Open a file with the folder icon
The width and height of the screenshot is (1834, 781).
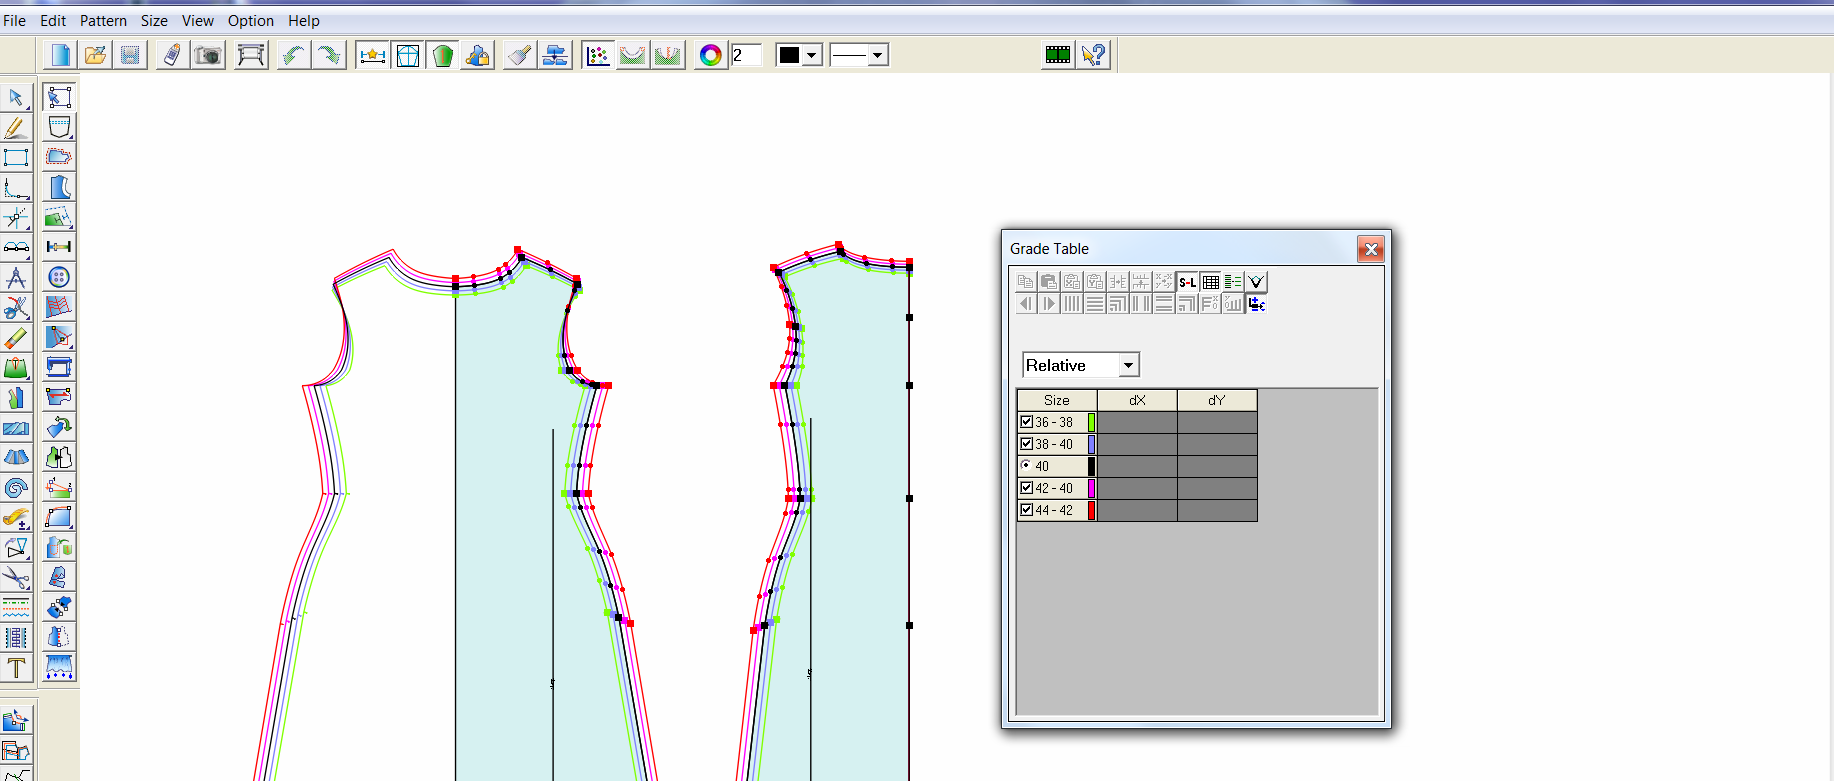click(x=95, y=55)
